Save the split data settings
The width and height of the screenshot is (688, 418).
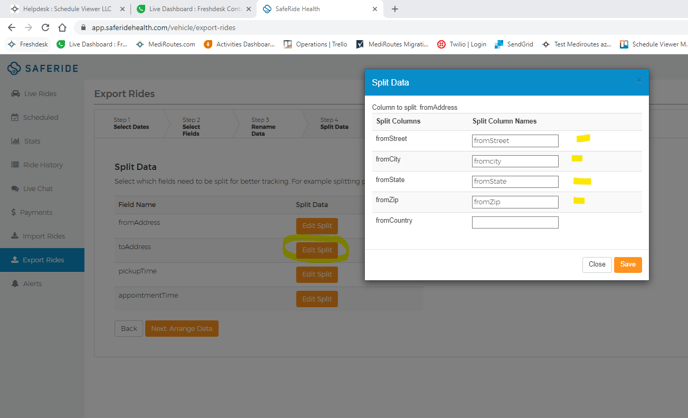627,265
